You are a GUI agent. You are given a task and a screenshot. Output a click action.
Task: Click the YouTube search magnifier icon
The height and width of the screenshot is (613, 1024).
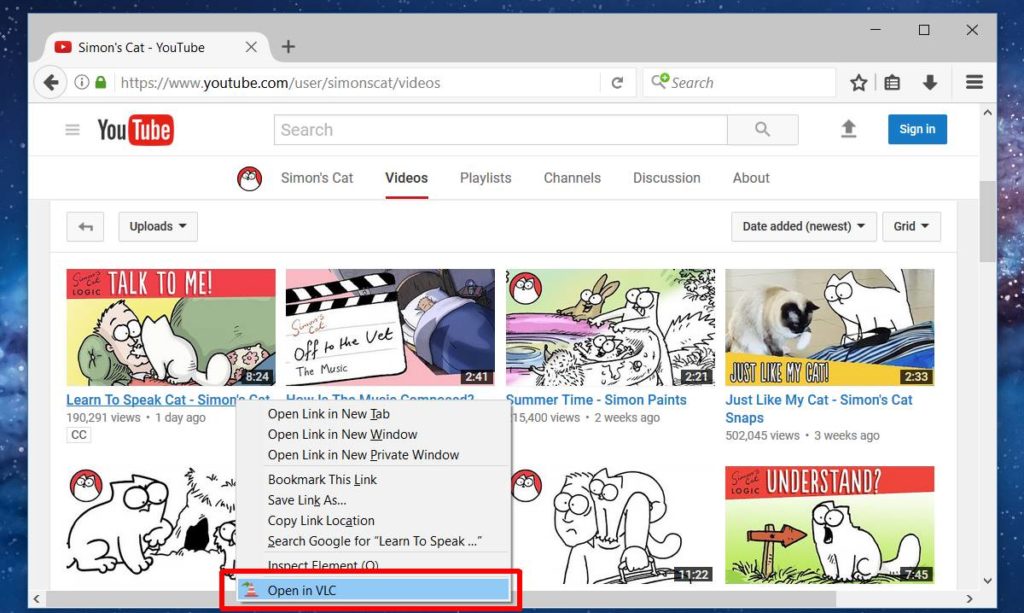[x=763, y=129]
